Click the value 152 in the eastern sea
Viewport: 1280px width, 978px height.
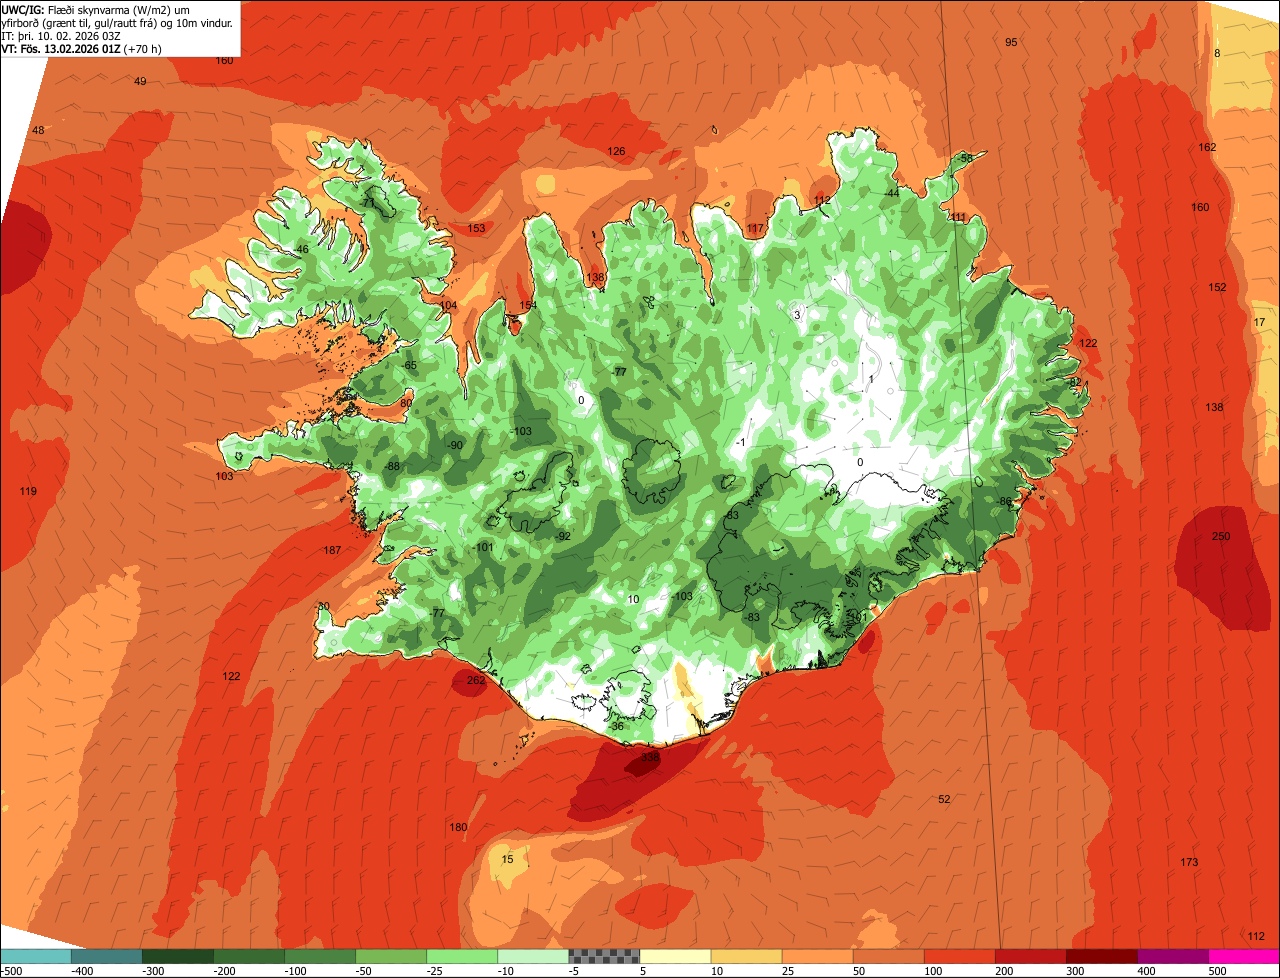[1217, 287]
